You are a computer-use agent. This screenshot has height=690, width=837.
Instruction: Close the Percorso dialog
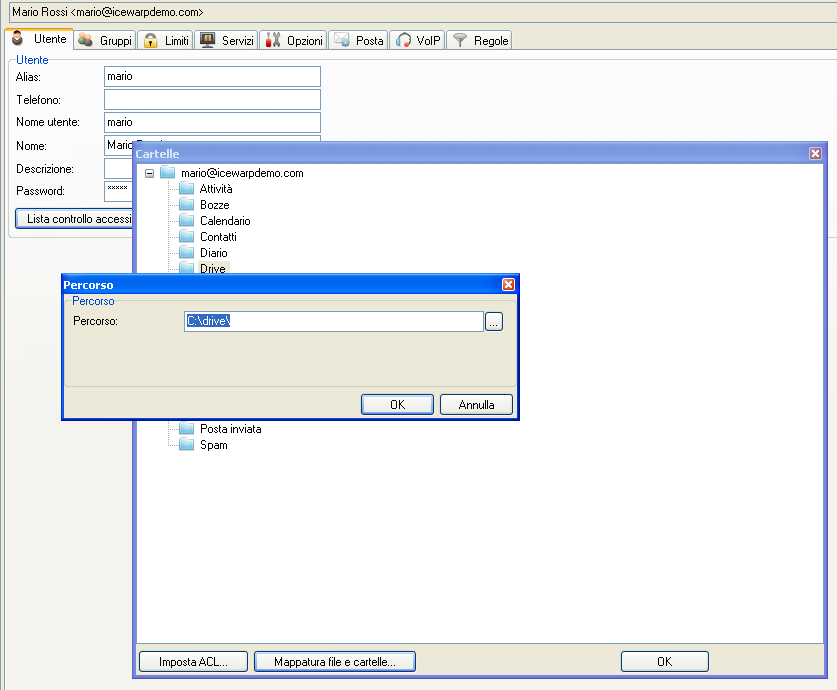coord(508,284)
